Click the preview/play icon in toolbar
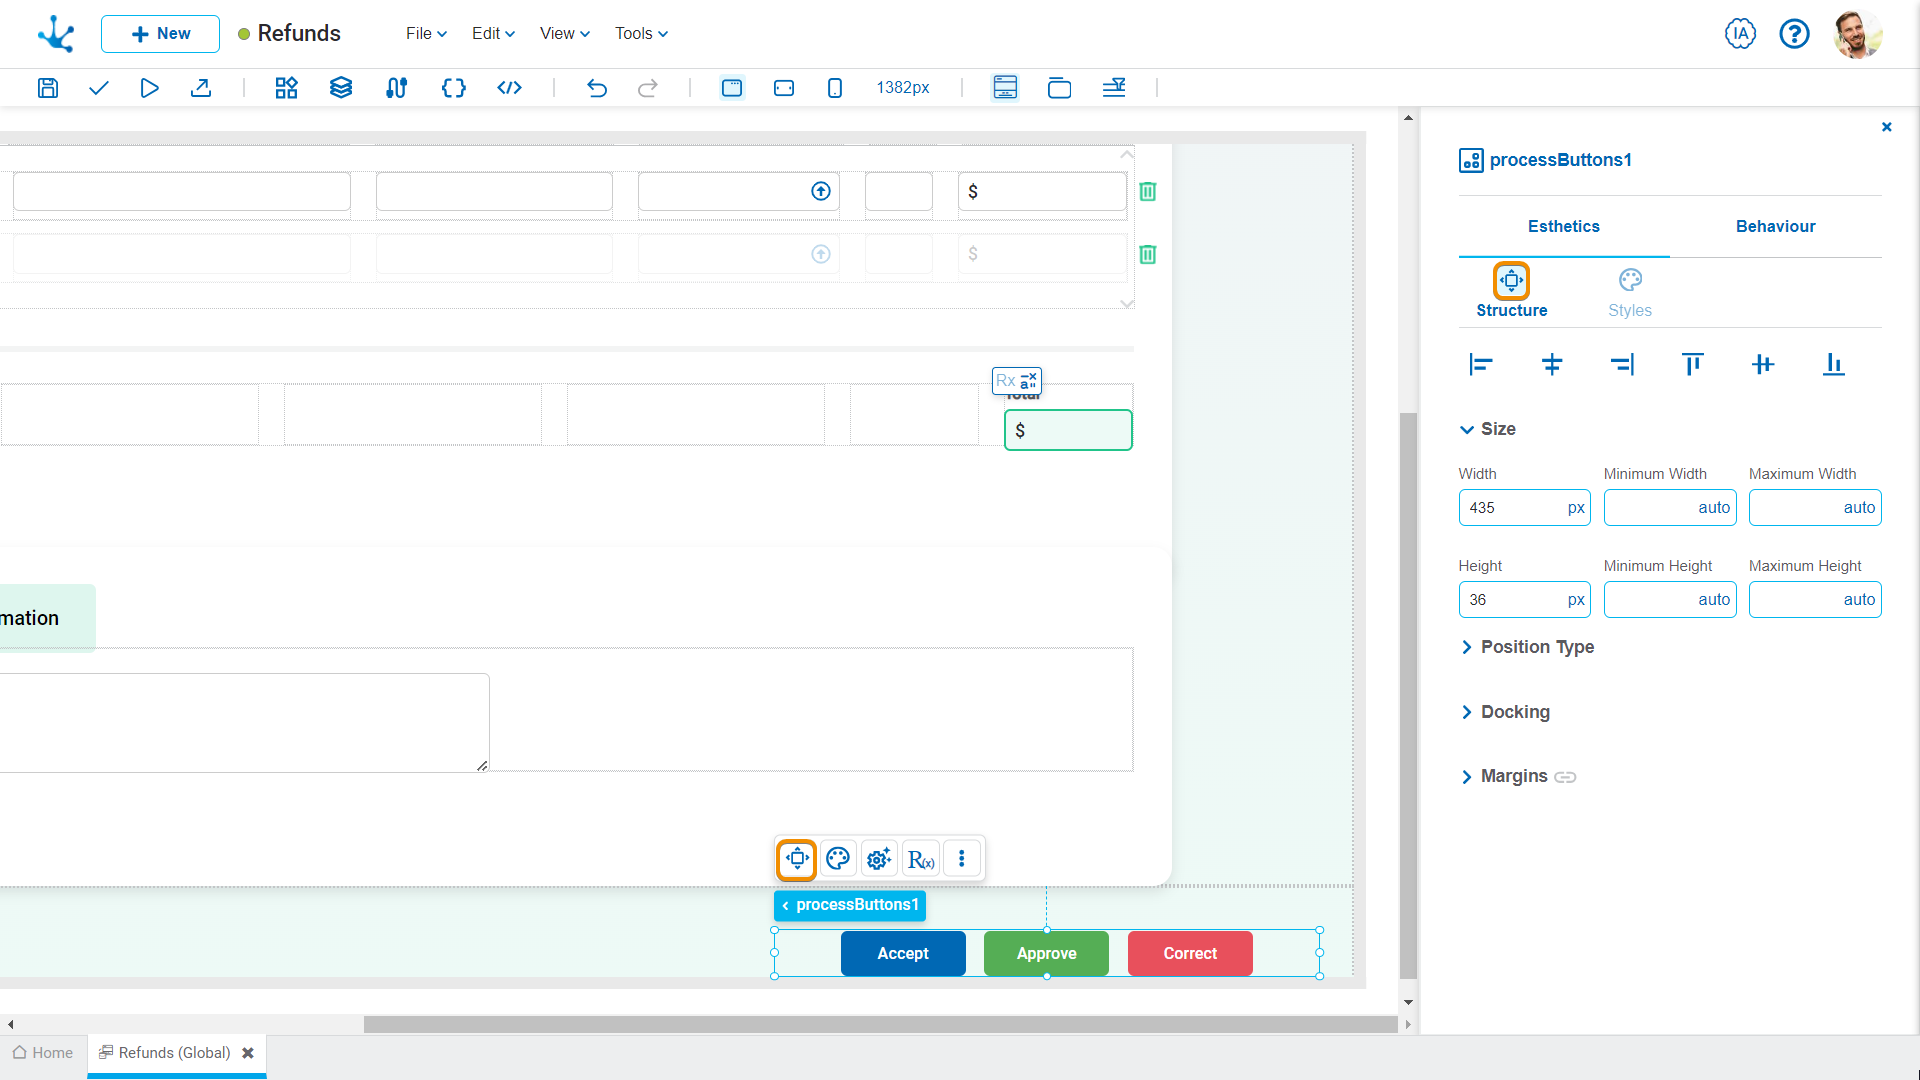Viewport: 1920px width, 1080px height. pos(149,87)
